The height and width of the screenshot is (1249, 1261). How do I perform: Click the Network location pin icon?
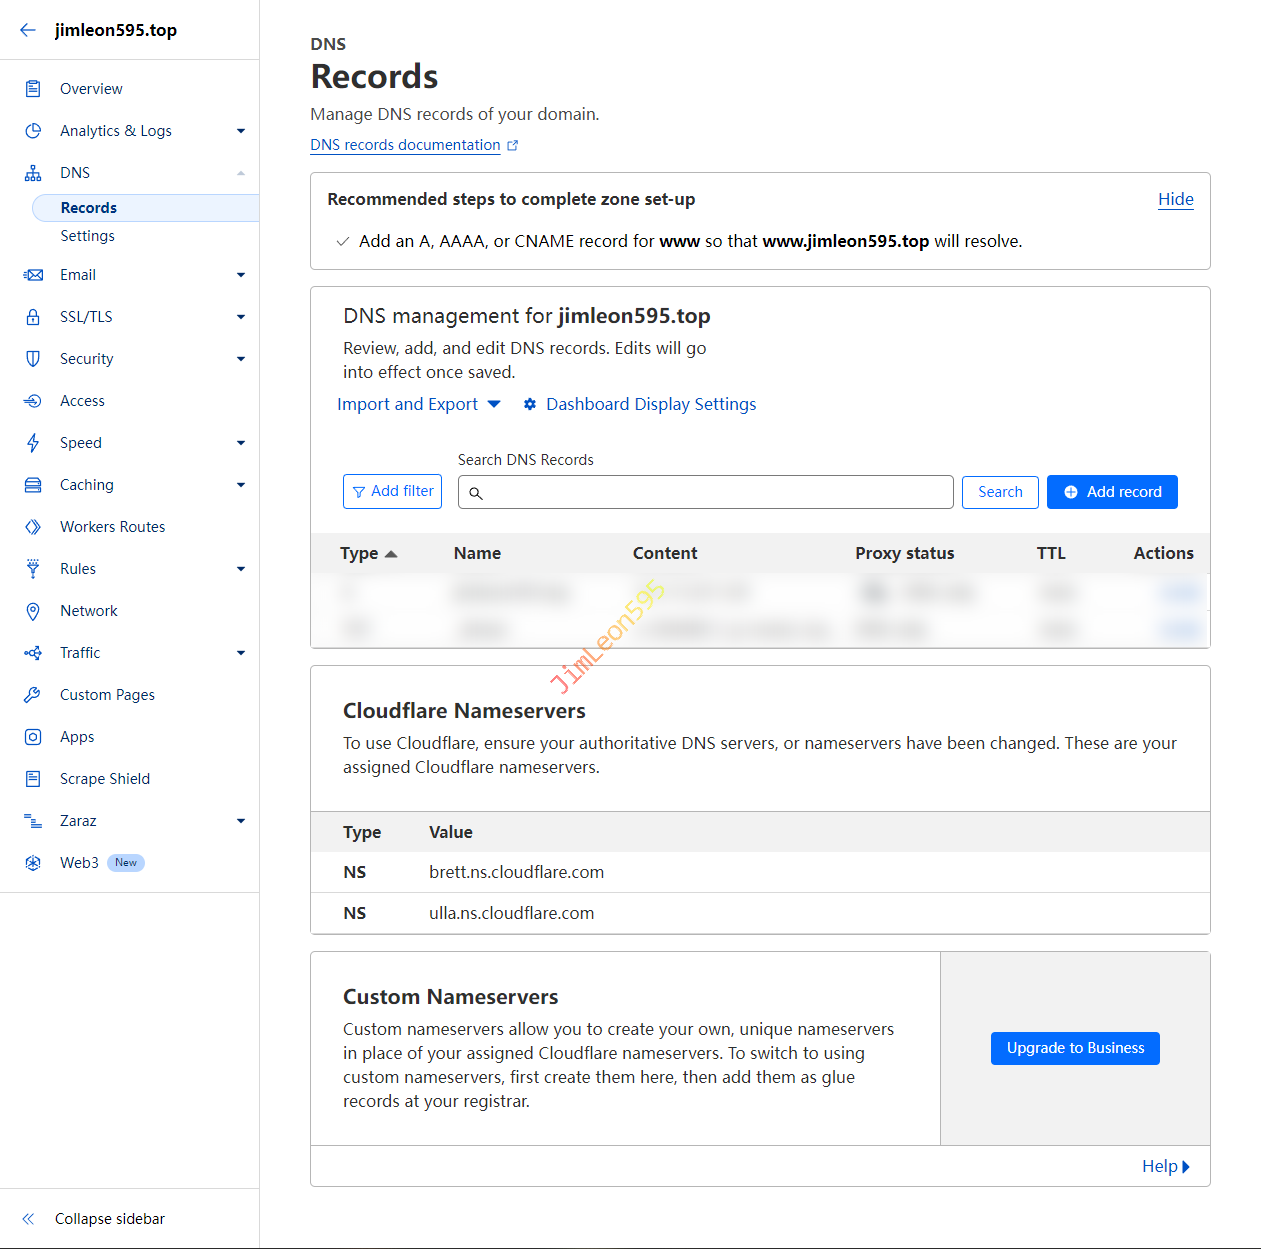click(33, 611)
